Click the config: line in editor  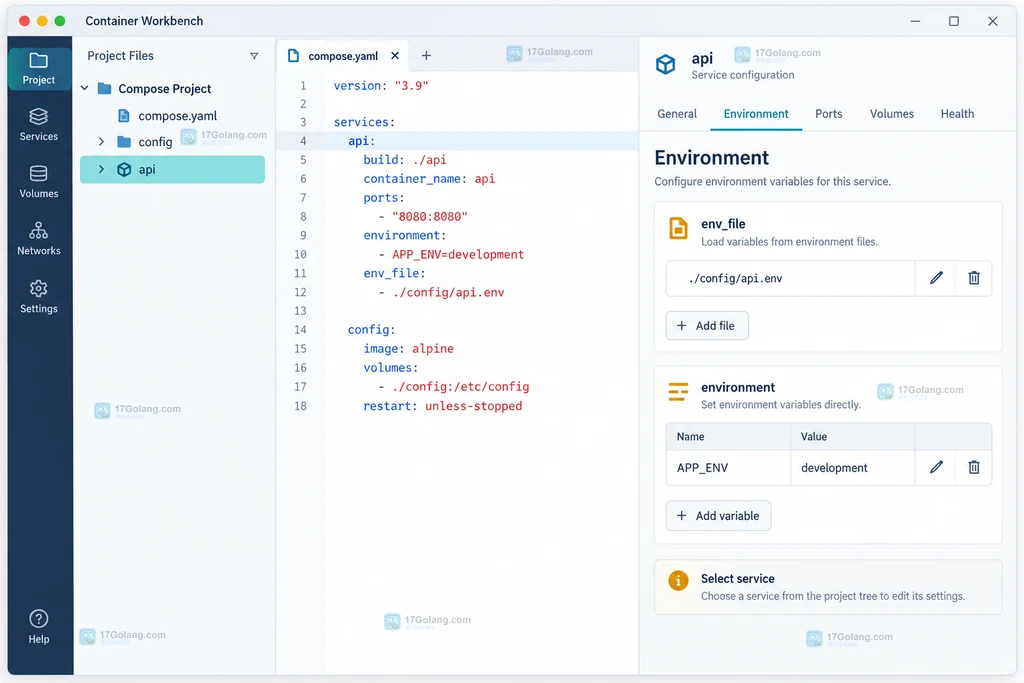coord(371,330)
